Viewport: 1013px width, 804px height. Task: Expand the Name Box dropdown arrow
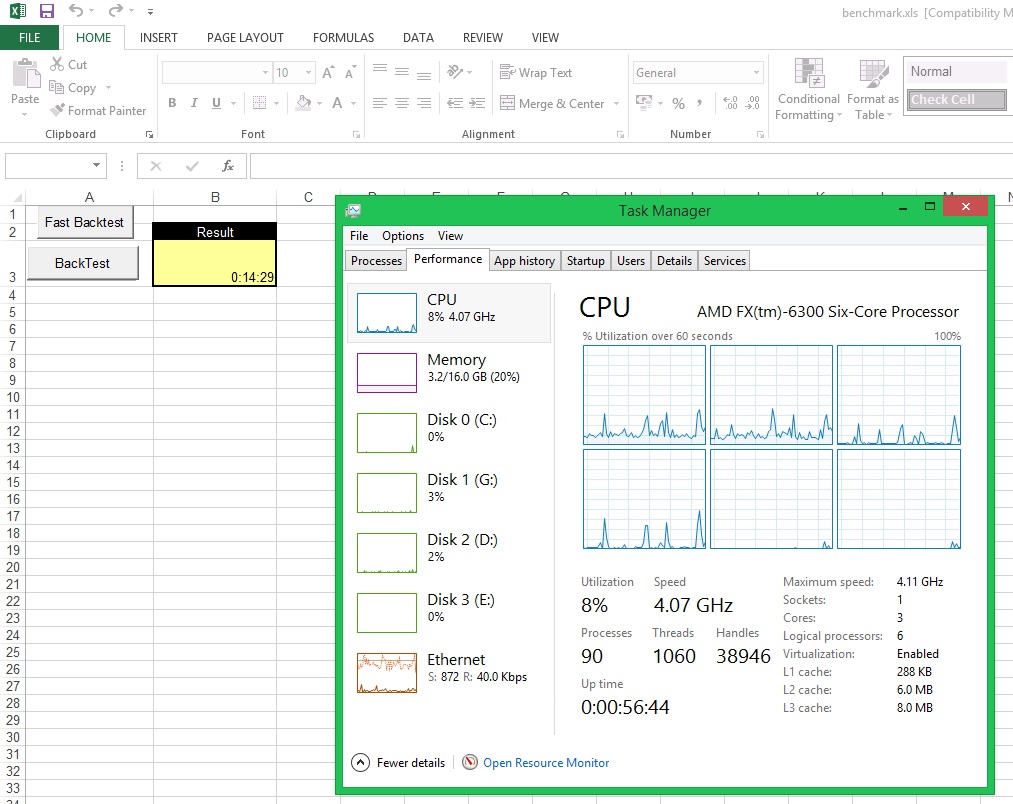click(96, 166)
